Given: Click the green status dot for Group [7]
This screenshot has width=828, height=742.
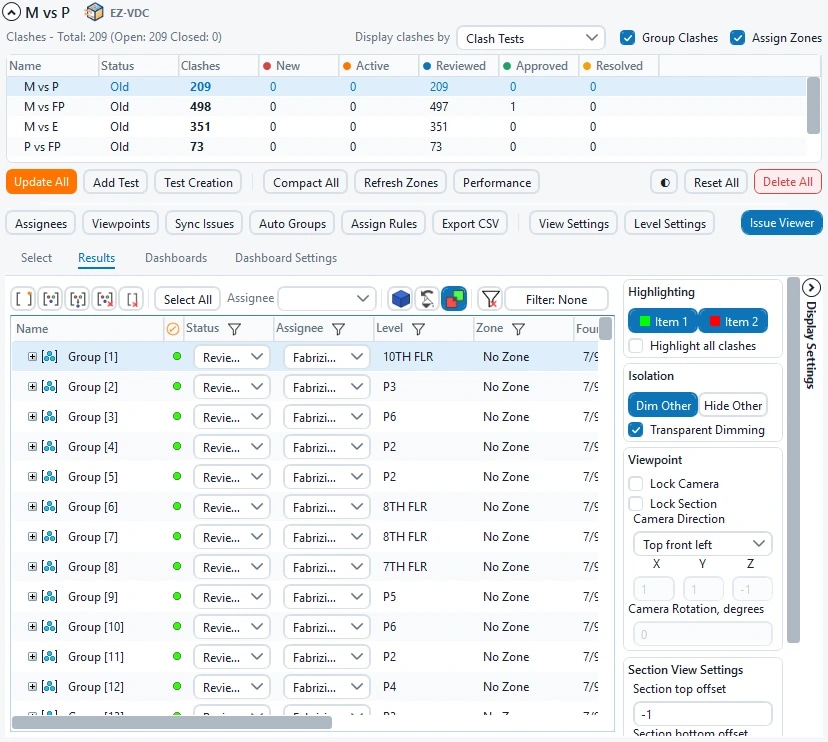Looking at the screenshot, I should click(177, 536).
